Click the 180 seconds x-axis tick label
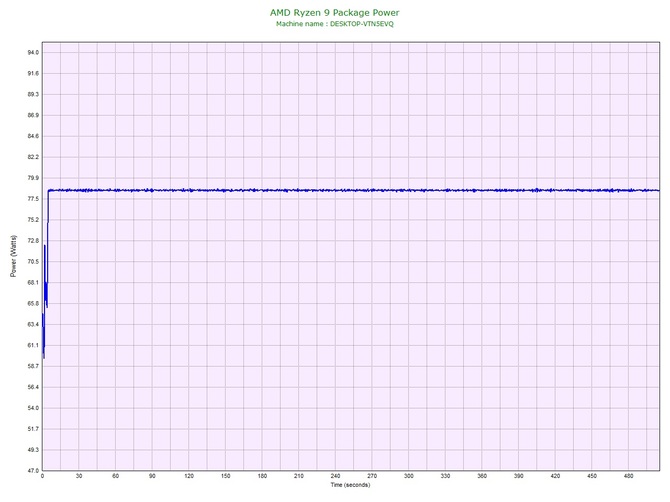The height and width of the screenshot is (502, 670). coord(262,476)
